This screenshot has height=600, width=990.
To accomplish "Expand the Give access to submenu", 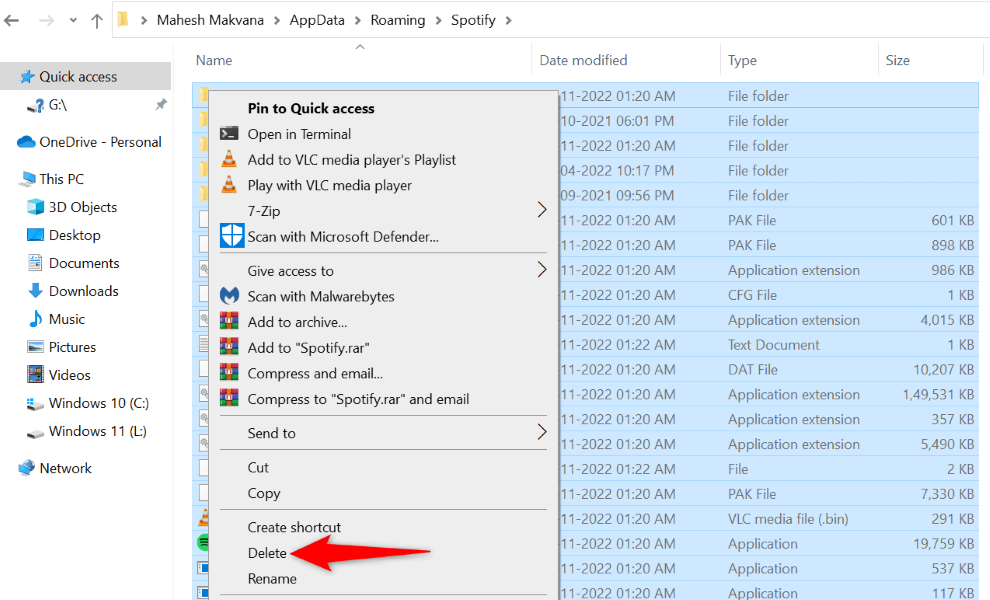I will tap(541, 270).
